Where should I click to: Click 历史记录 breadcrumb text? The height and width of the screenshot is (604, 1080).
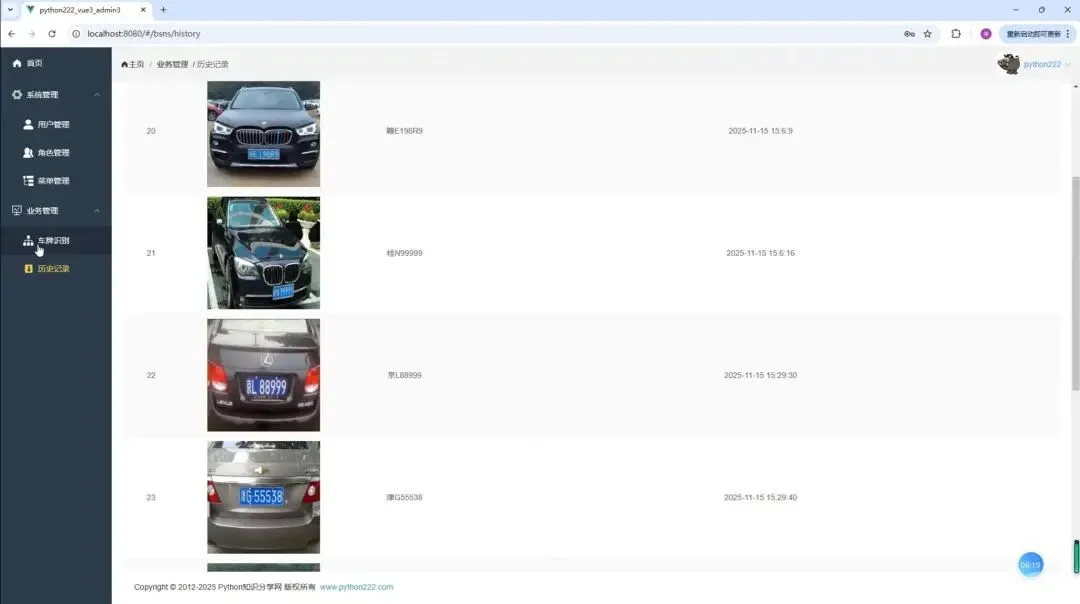pos(213,64)
